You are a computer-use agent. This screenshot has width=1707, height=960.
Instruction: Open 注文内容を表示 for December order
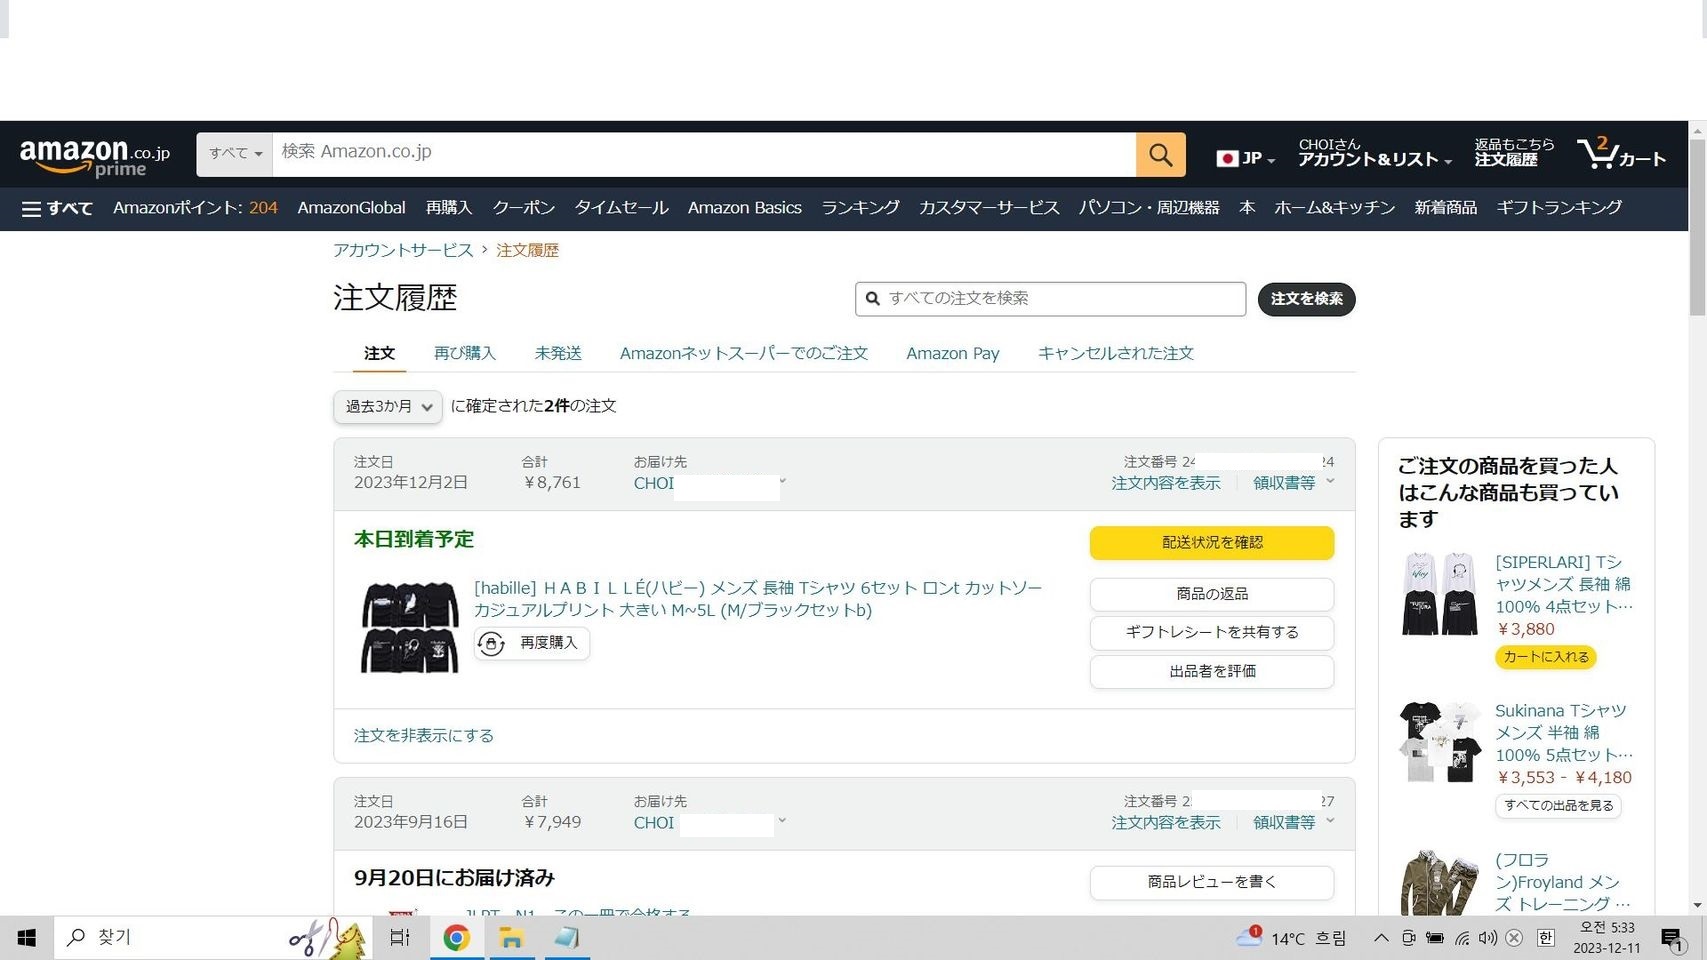tap(1166, 483)
